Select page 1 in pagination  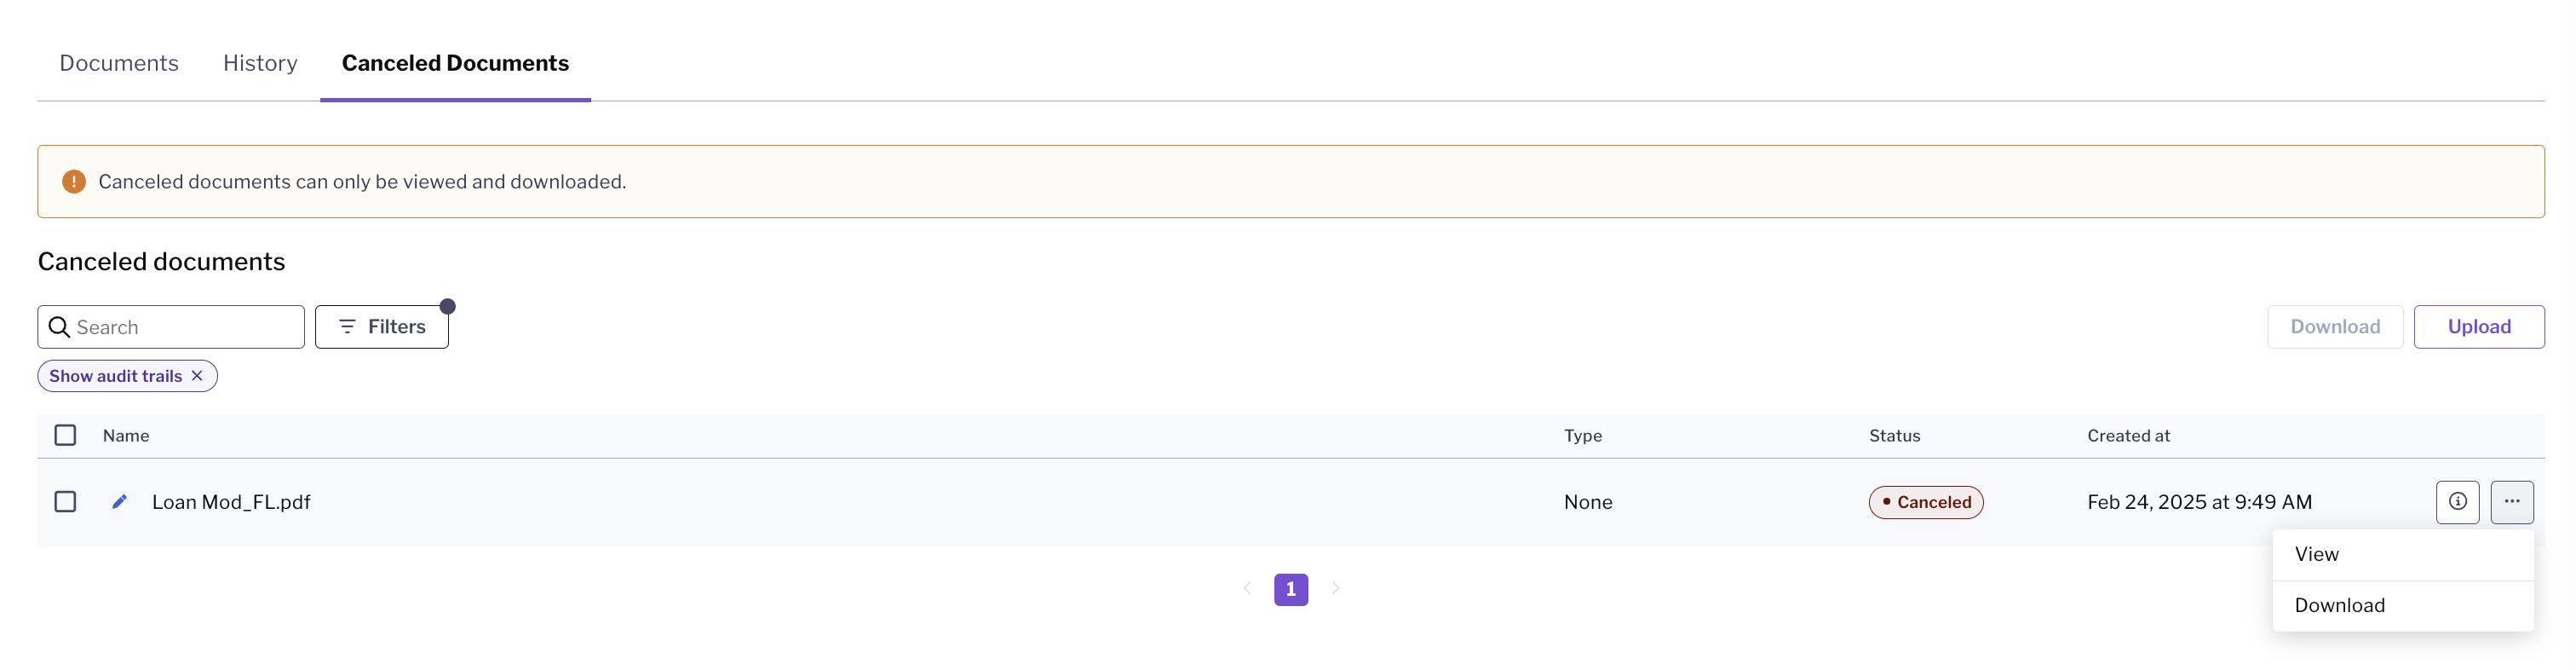[1290, 589]
